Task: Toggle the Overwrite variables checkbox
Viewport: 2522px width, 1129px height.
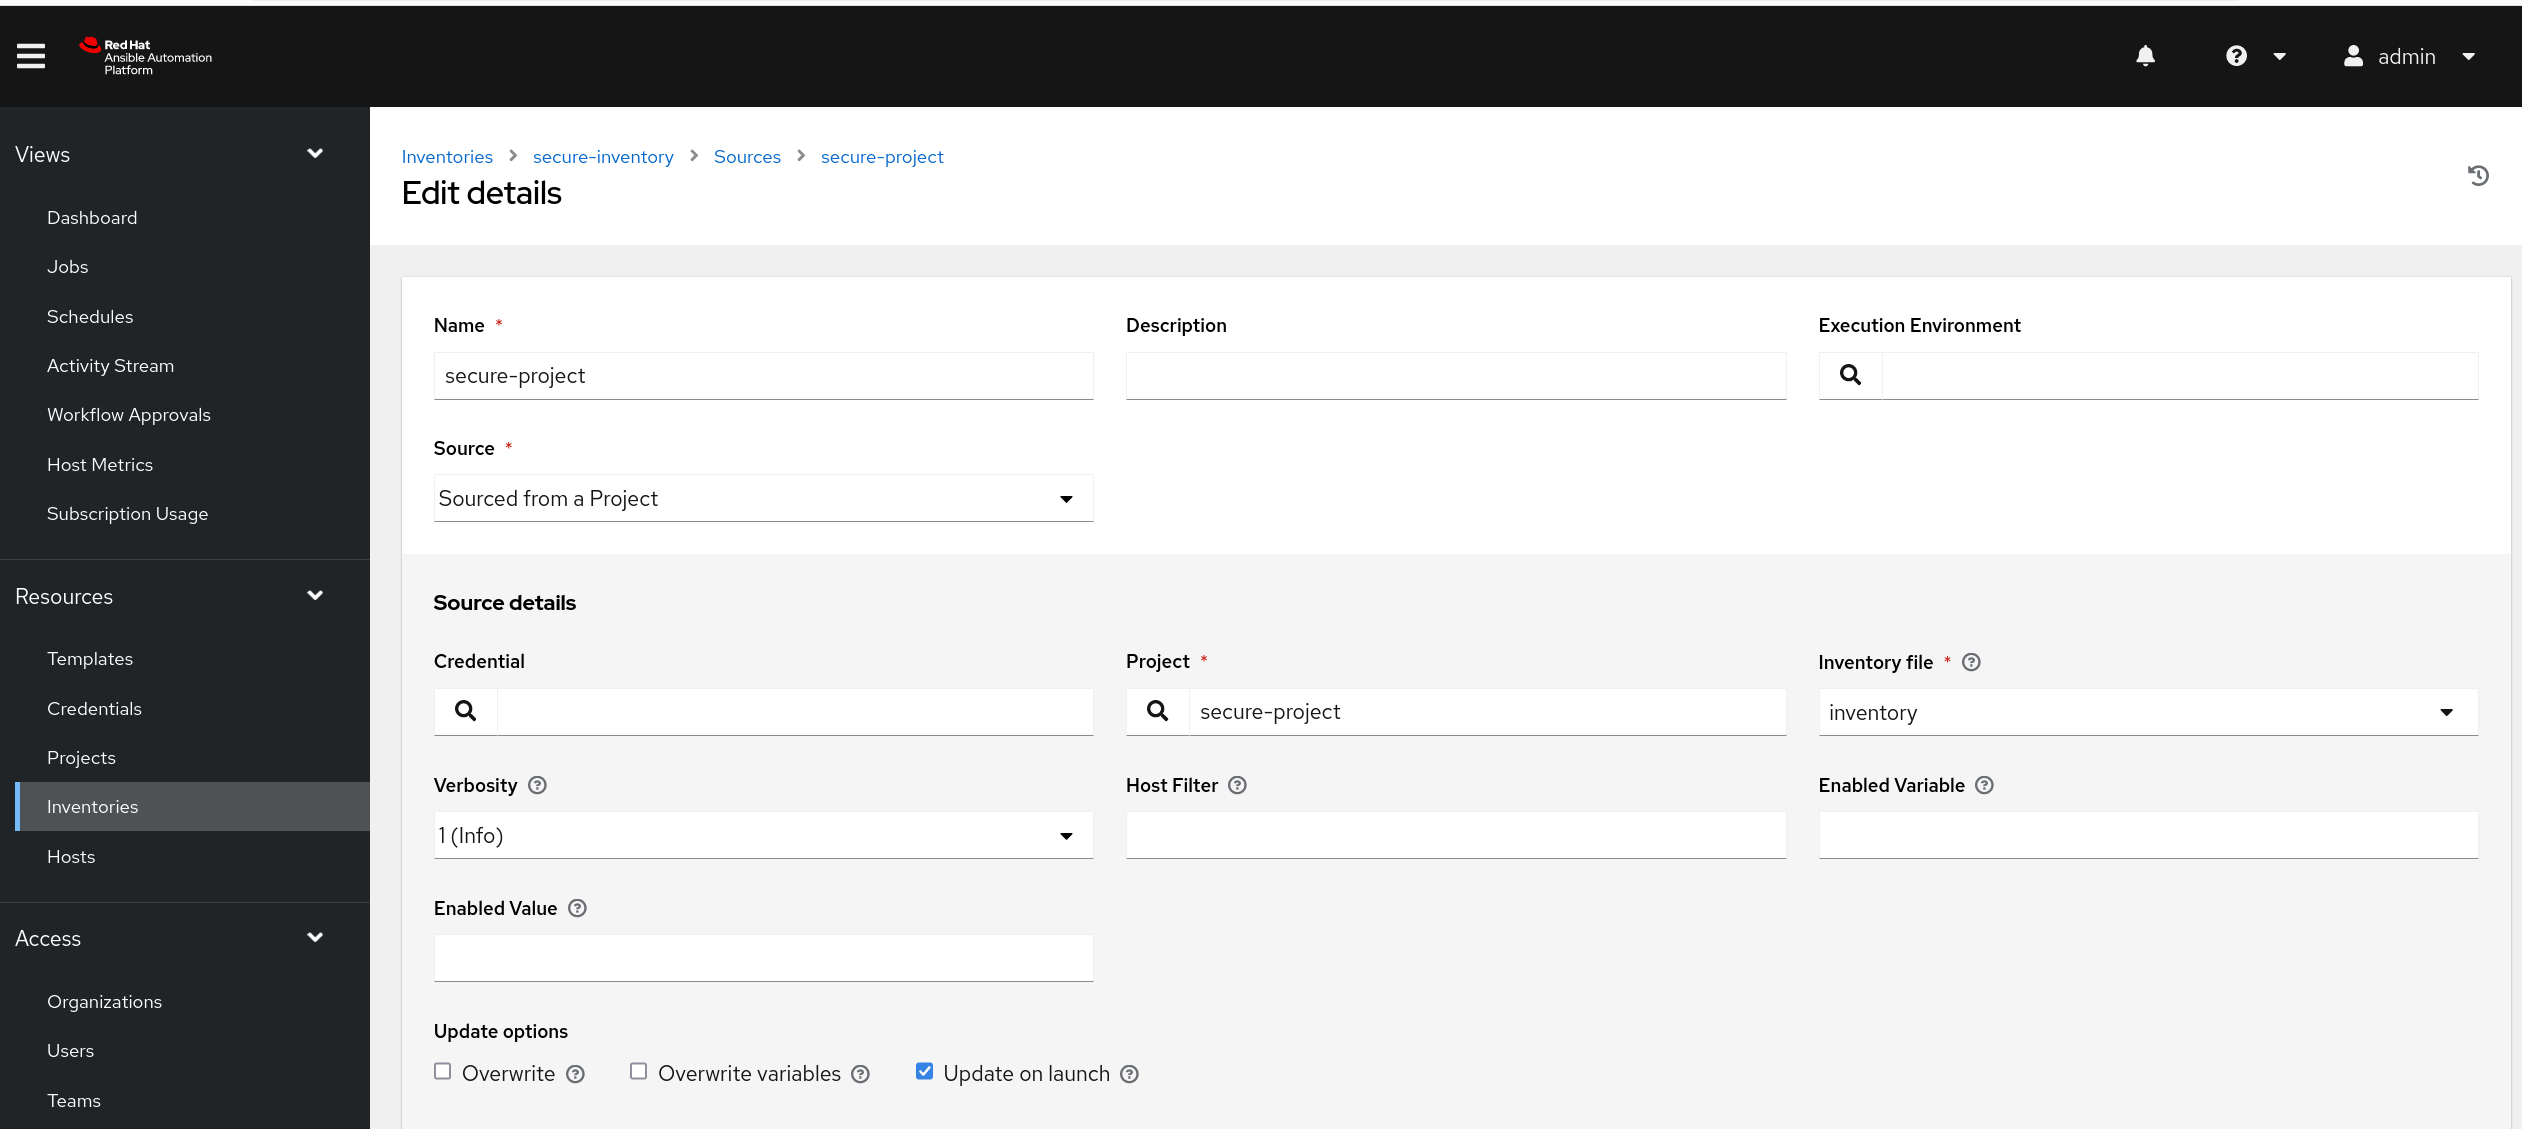Action: pyautogui.click(x=637, y=1071)
